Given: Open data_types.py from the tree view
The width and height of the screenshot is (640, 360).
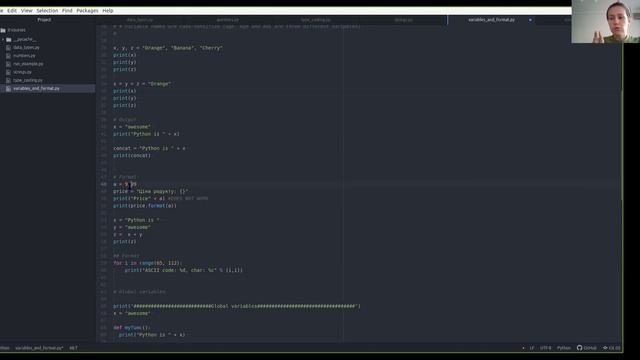Looking at the screenshot, I should click(x=26, y=48).
